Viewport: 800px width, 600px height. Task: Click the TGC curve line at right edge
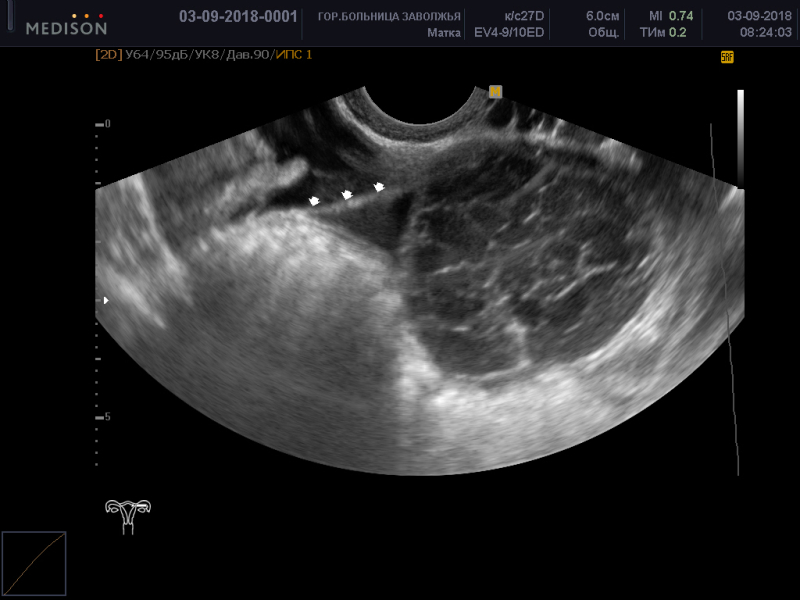724,299
